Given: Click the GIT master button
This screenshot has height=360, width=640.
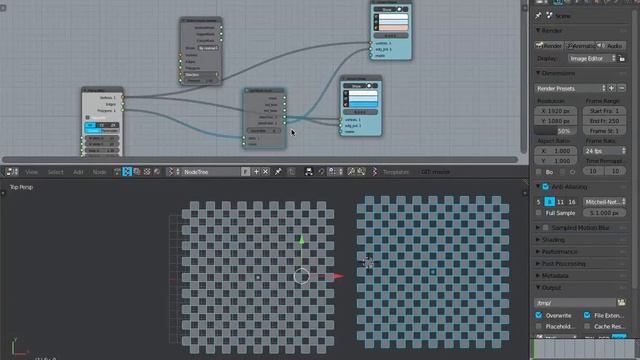Looking at the screenshot, I should 435,172.
